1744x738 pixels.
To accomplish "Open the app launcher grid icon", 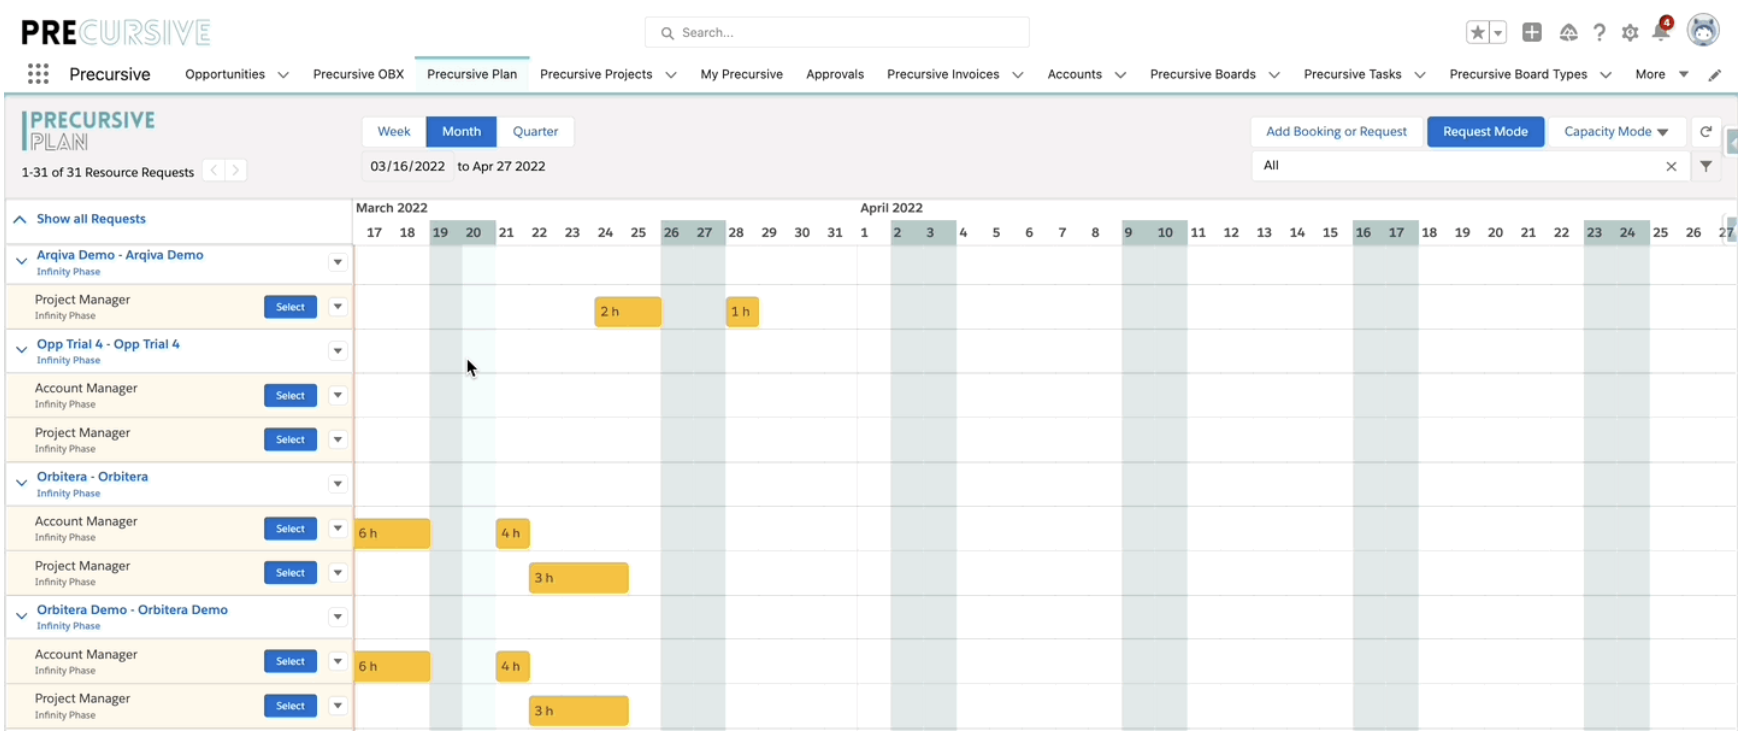I will (x=38, y=74).
